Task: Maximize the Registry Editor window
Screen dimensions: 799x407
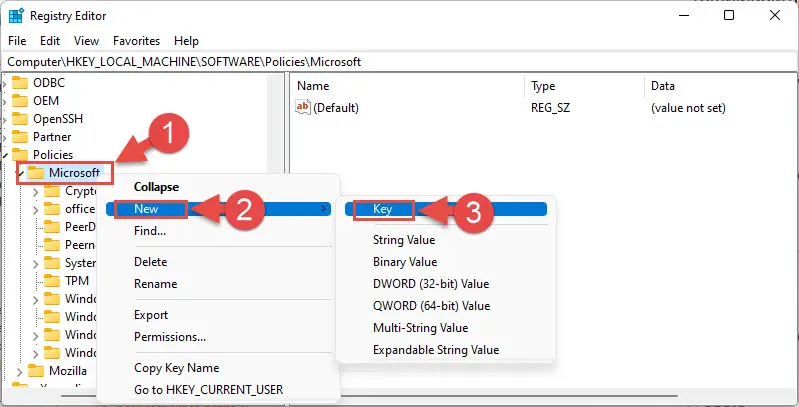Action: coord(729,16)
